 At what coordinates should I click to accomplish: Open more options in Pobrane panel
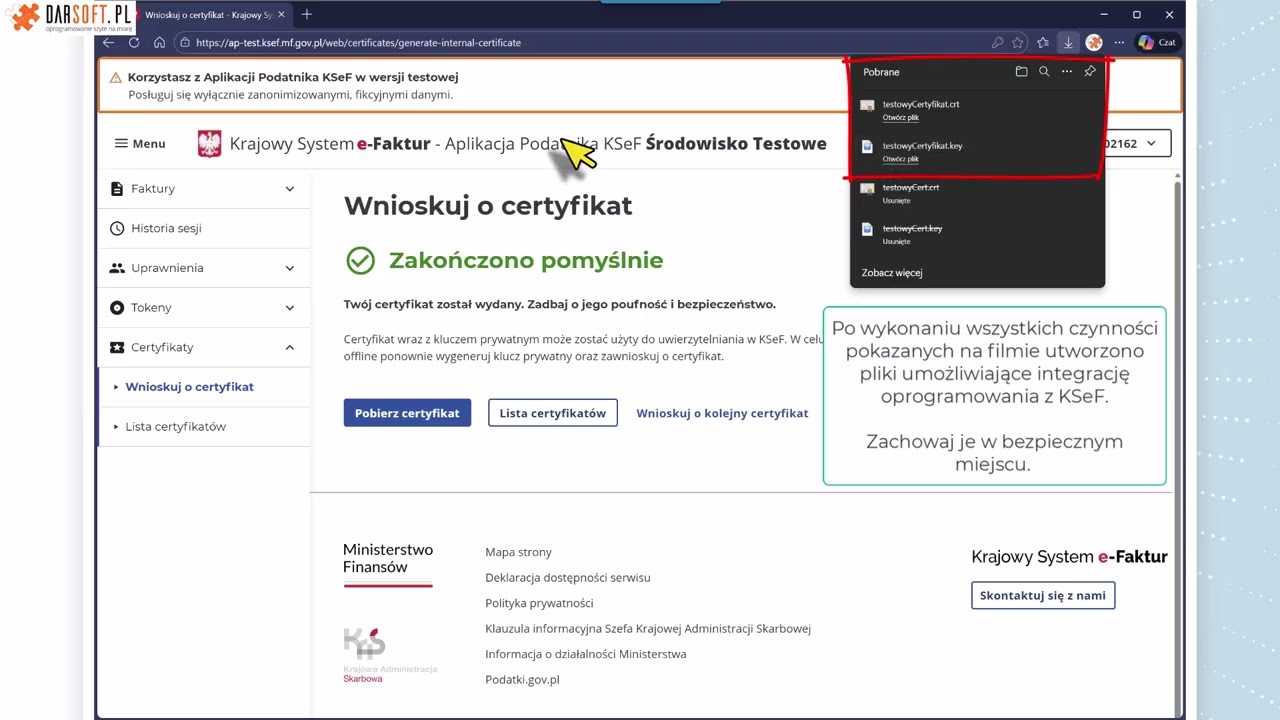click(x=1067, y=72)
